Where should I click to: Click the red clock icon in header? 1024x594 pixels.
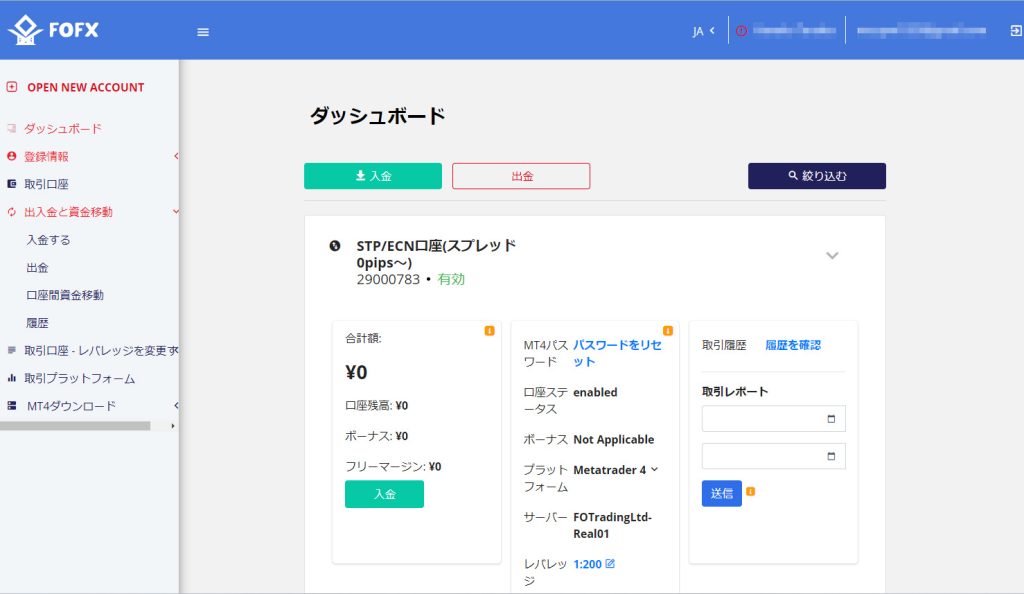pyautogui.click(x=741, y=31)
